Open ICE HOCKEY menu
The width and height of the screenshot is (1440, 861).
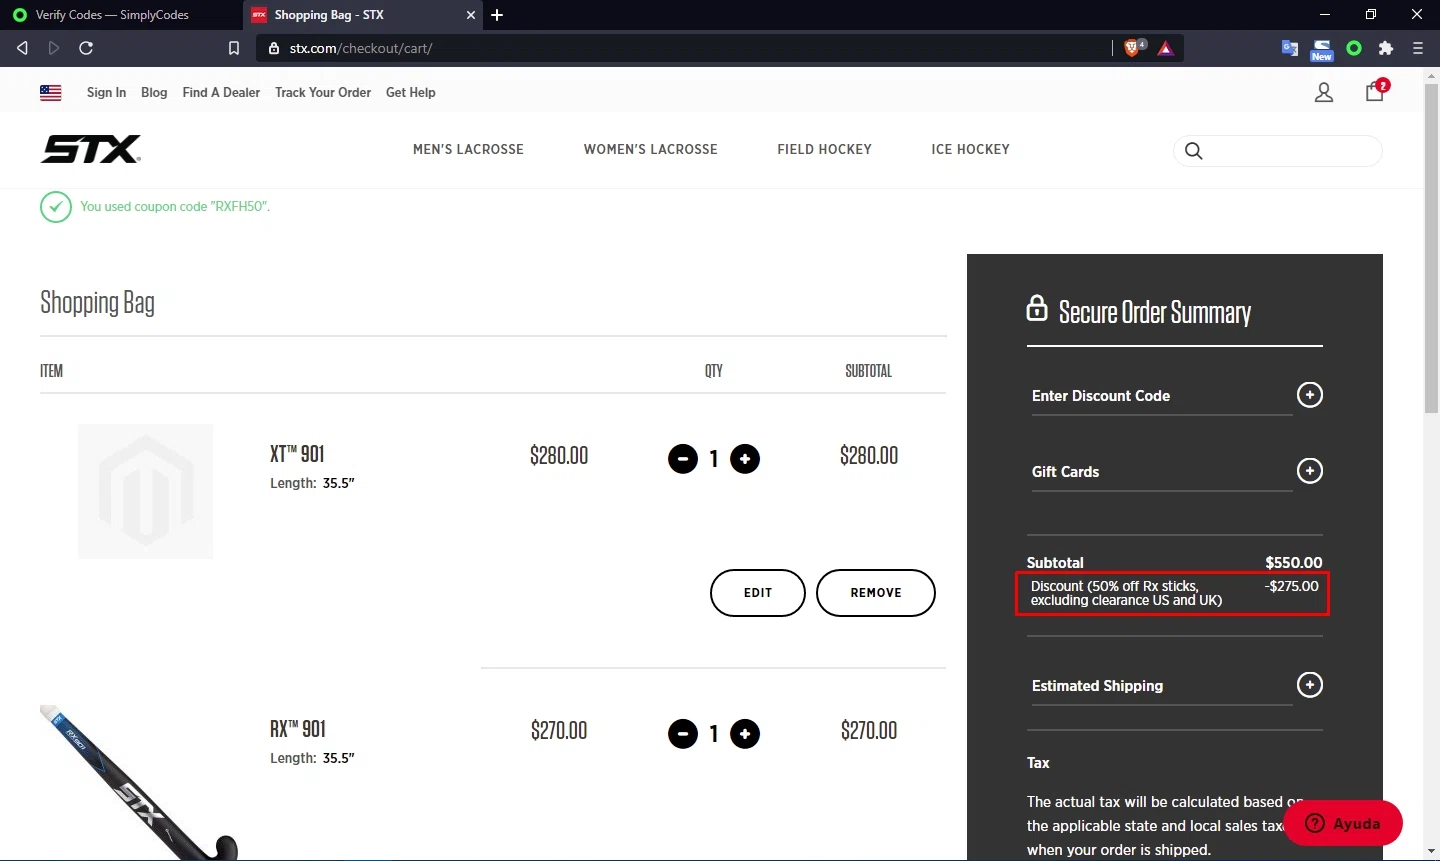click(x=971, y=150)
